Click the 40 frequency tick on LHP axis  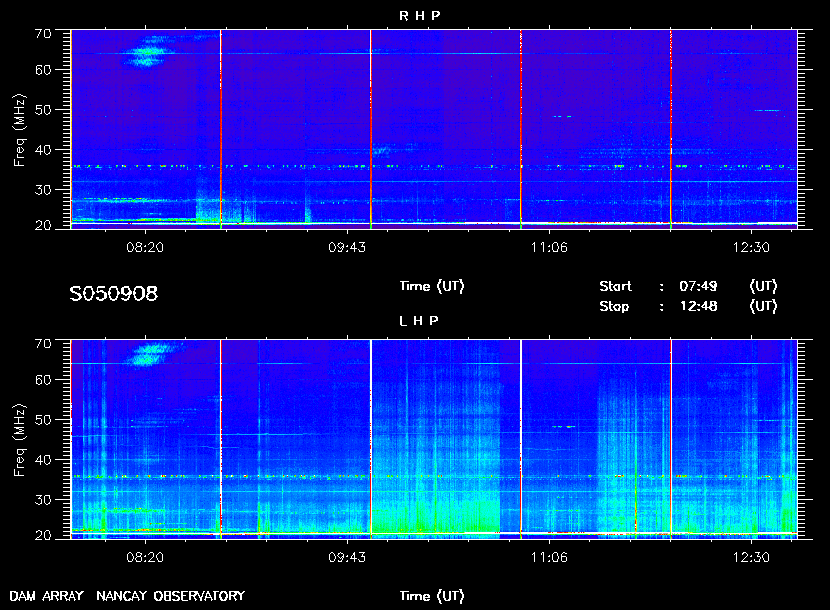(x=43, y=460)
